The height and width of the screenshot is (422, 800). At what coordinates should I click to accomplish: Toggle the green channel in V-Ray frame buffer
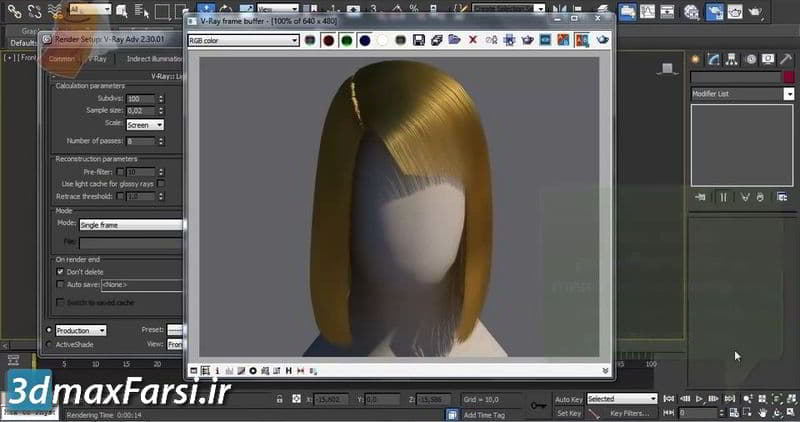pos(345,40)
